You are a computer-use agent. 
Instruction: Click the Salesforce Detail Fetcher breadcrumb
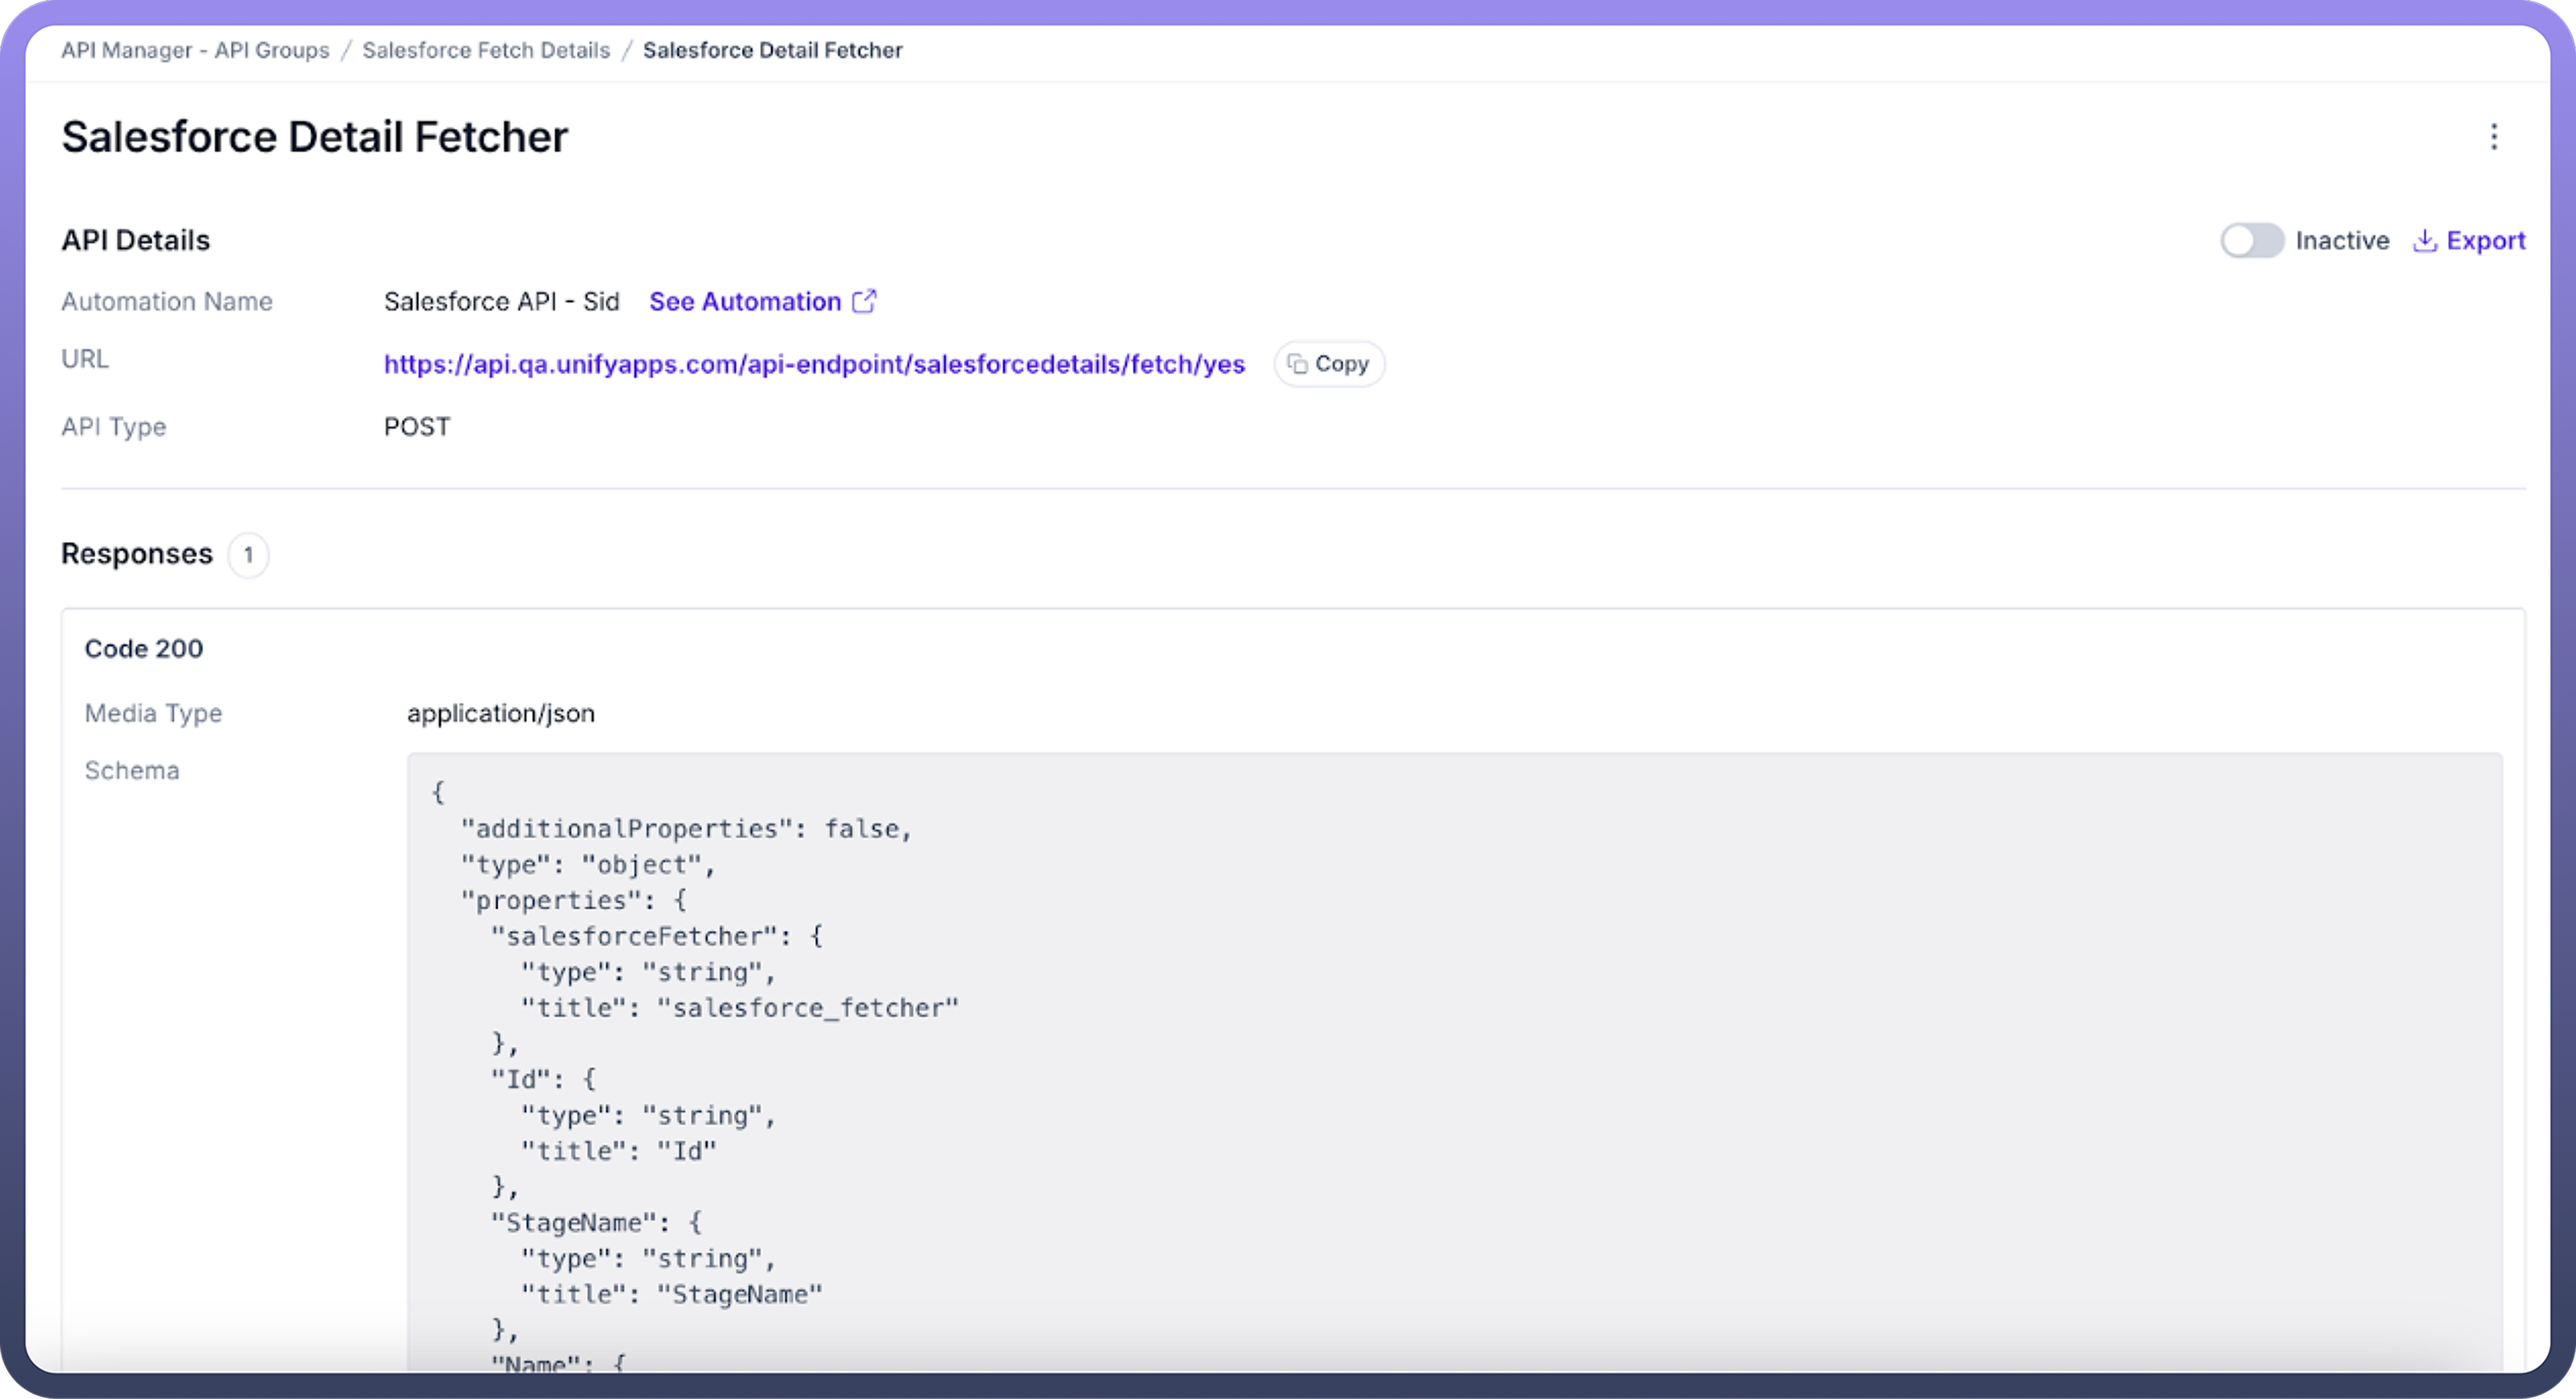(x=772, y=50)
